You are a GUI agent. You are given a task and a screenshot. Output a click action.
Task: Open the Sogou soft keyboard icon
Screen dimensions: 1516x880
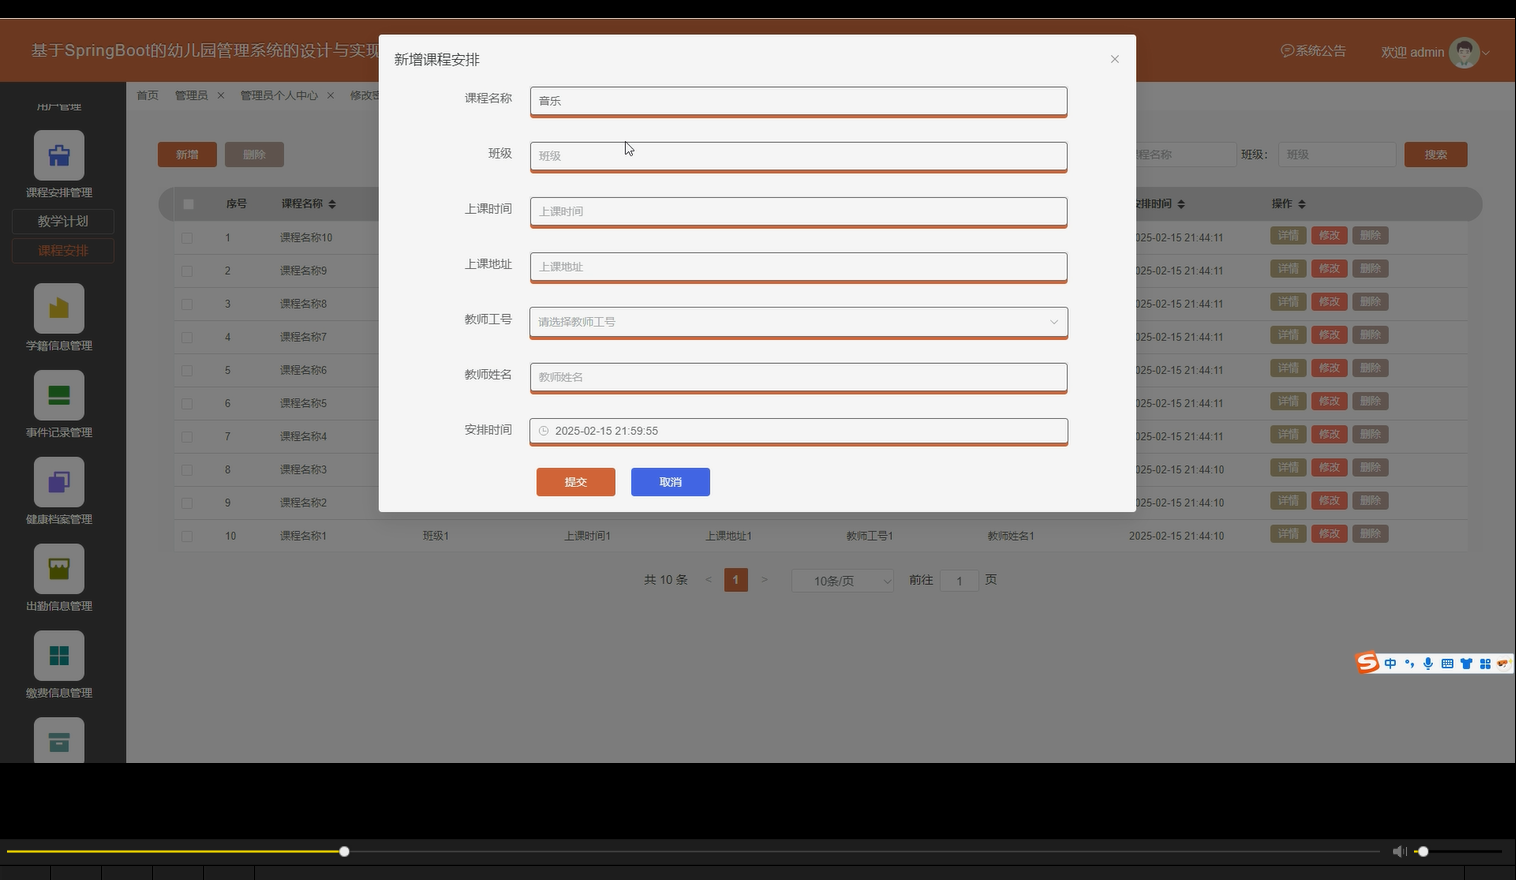click(x=1447, y=663)
